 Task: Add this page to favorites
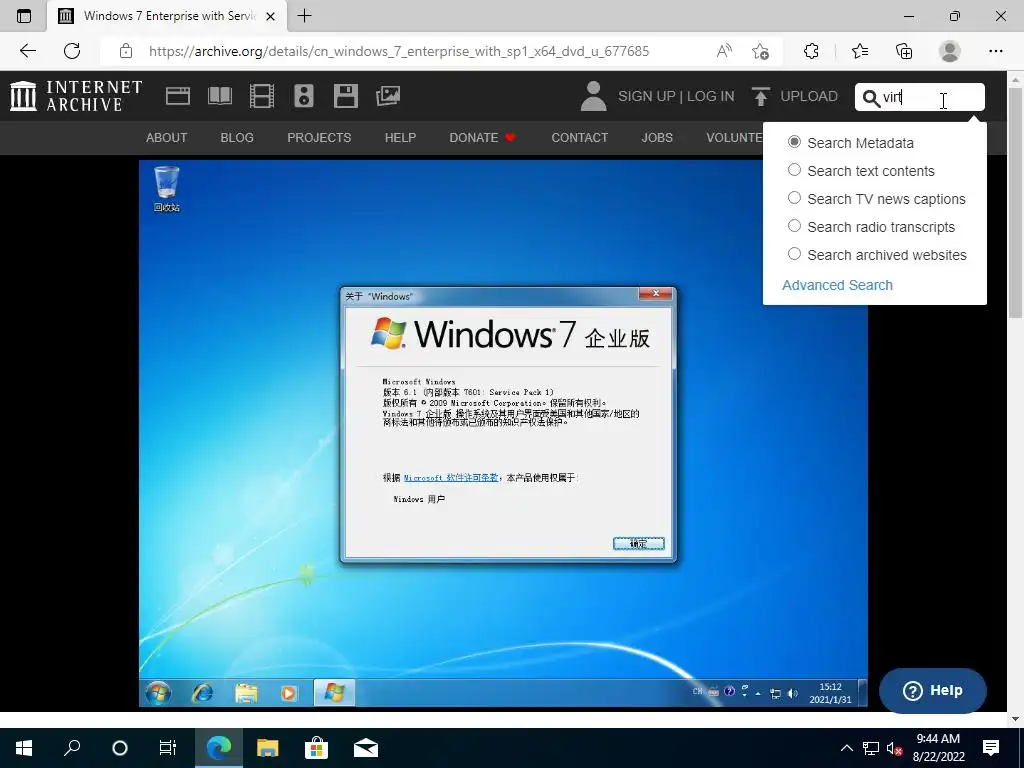[x=760, y=51]
